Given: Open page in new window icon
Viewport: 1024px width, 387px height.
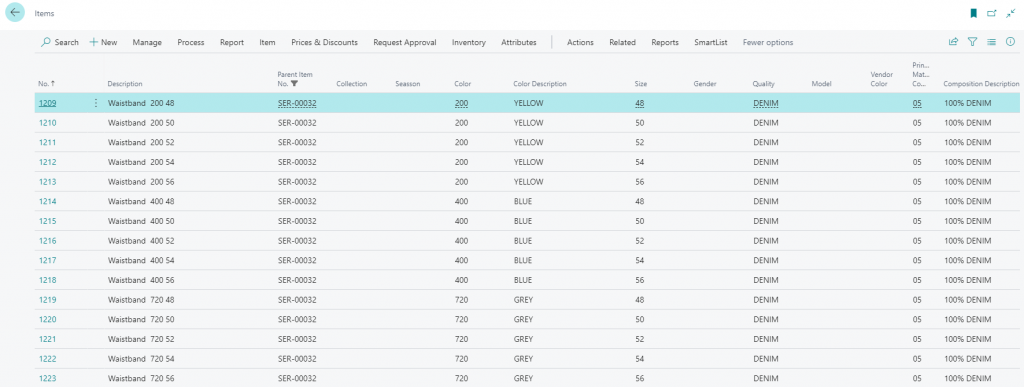Looking at the screenshot, I should pyautogui.click(x=992, y=13).
